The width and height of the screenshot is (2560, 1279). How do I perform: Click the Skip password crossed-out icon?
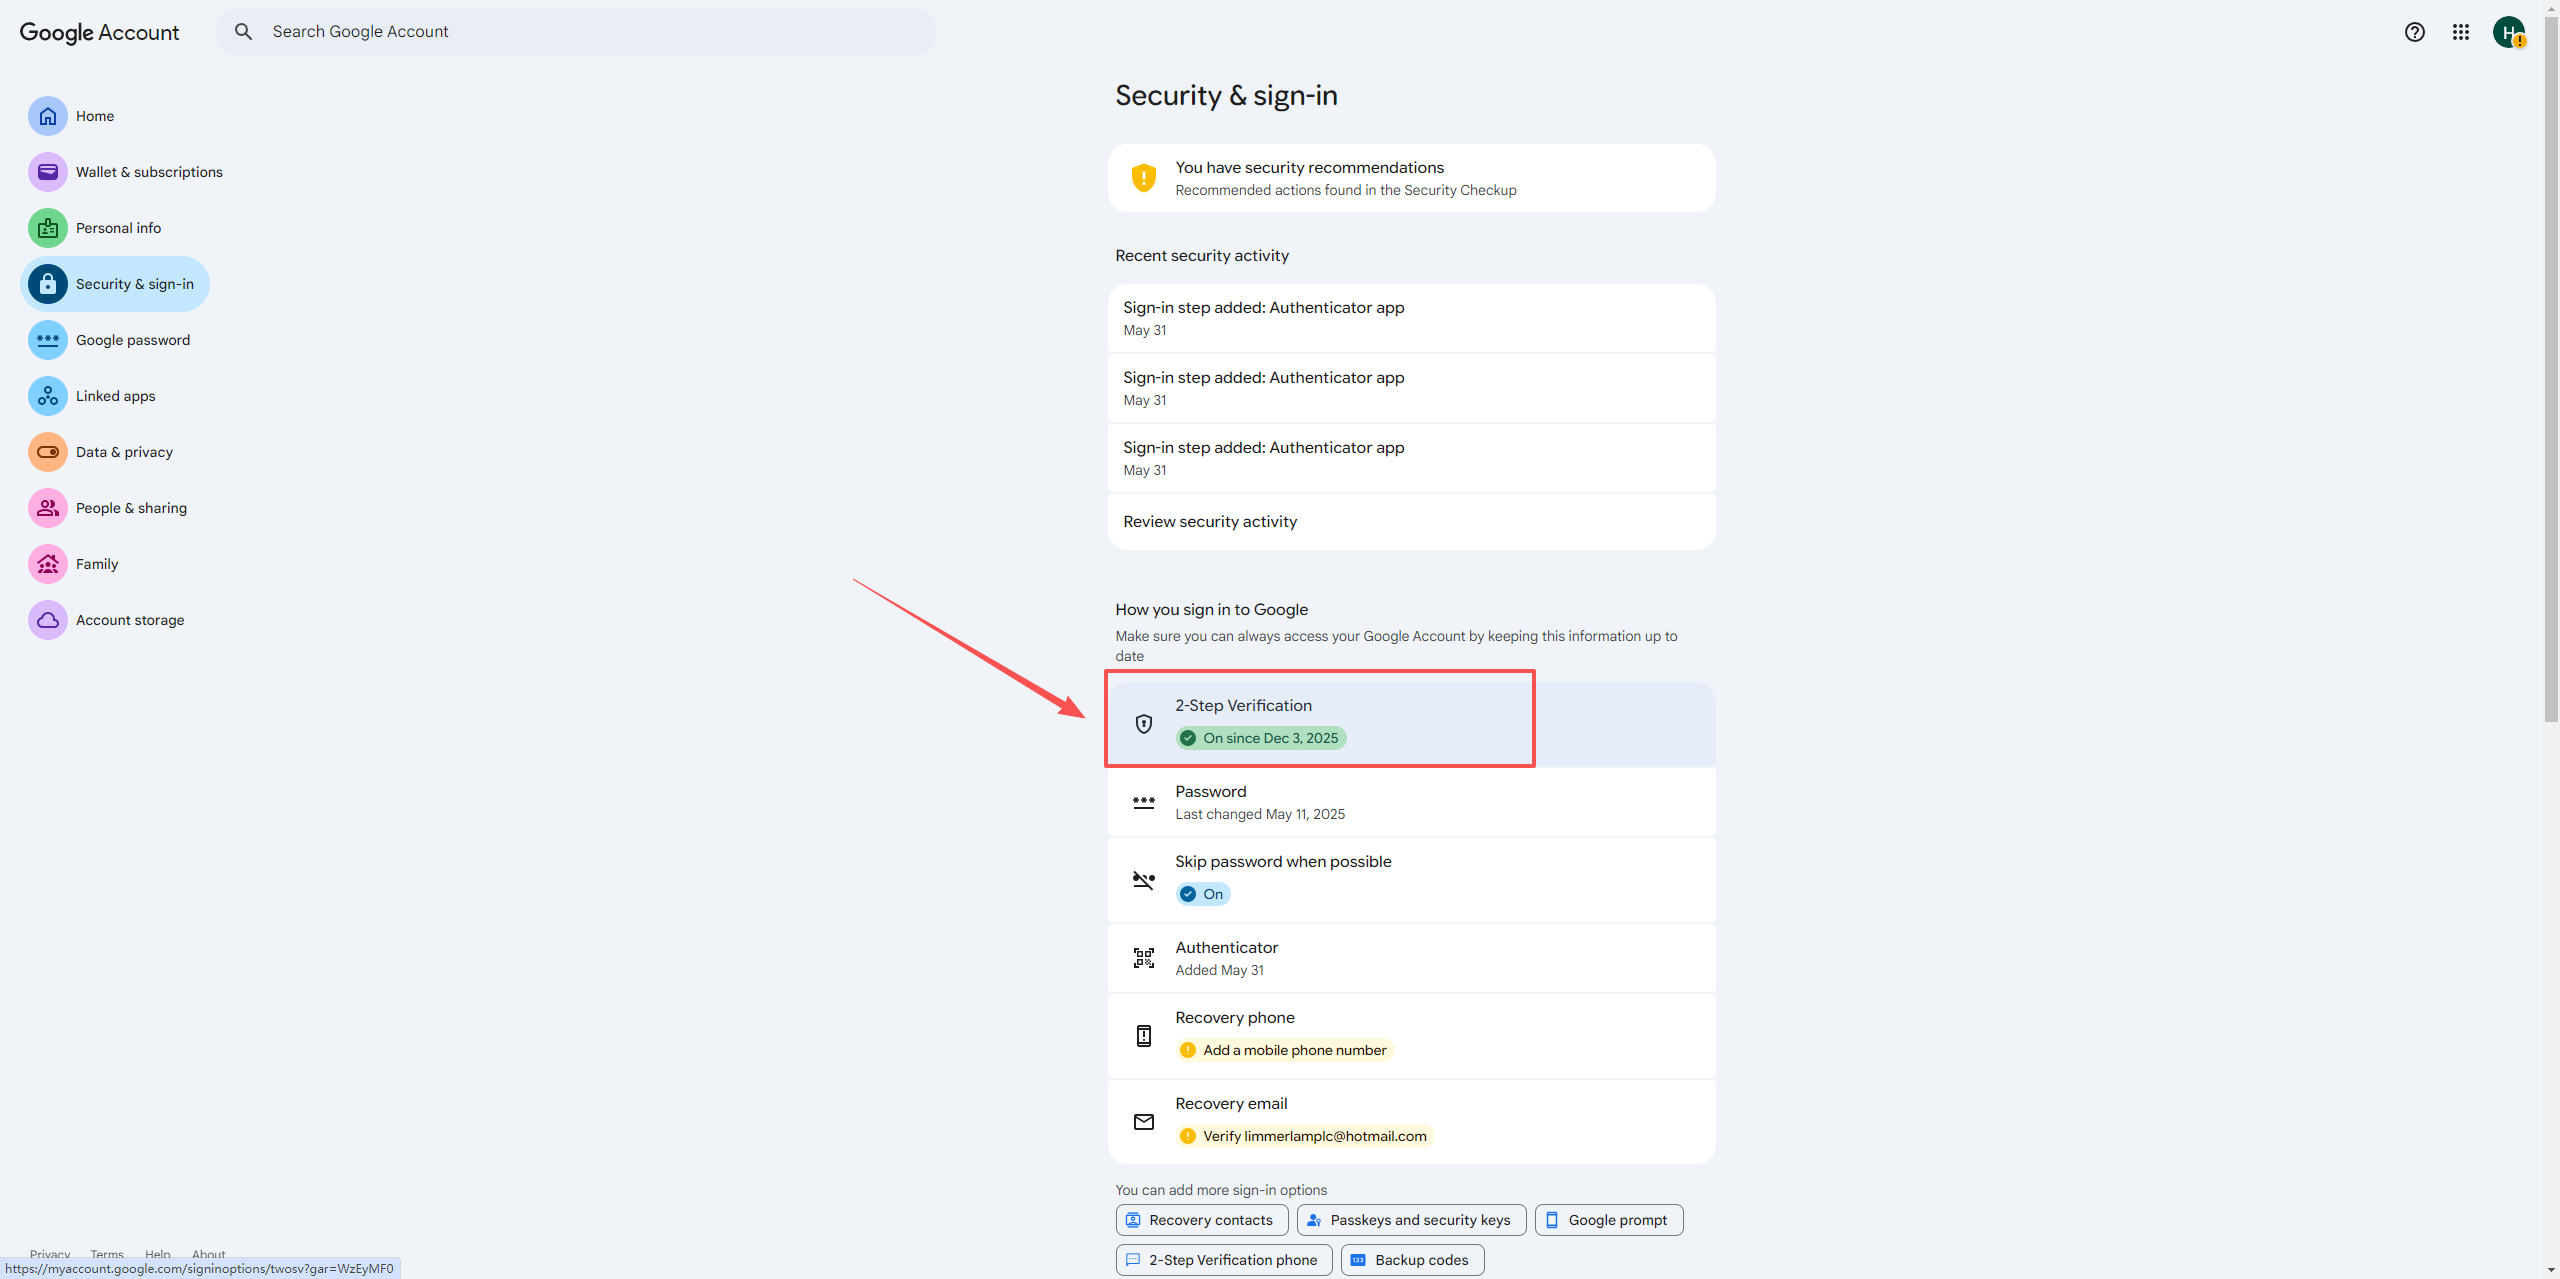pos(1144,880)
